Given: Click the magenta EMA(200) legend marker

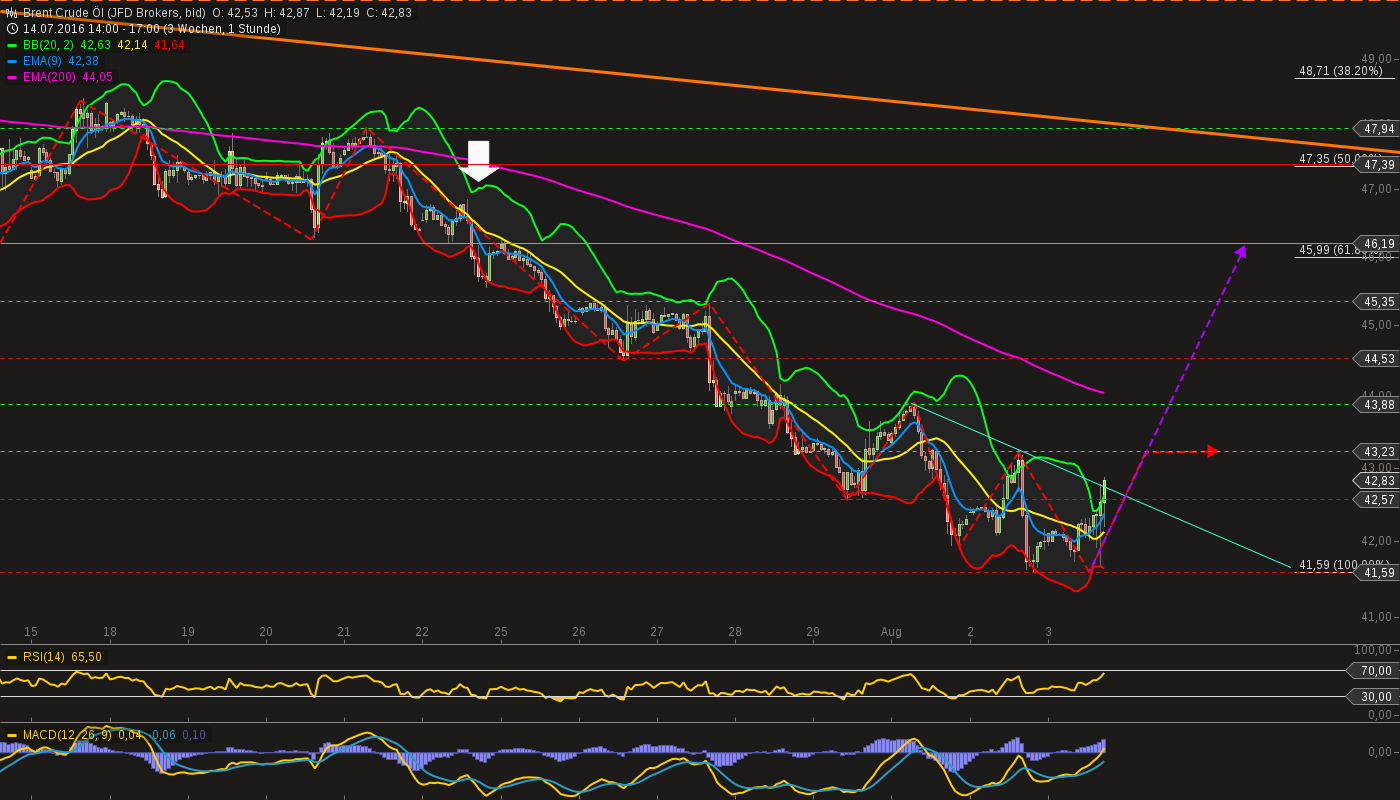Looking at the screenshot, I should [12, 77].
